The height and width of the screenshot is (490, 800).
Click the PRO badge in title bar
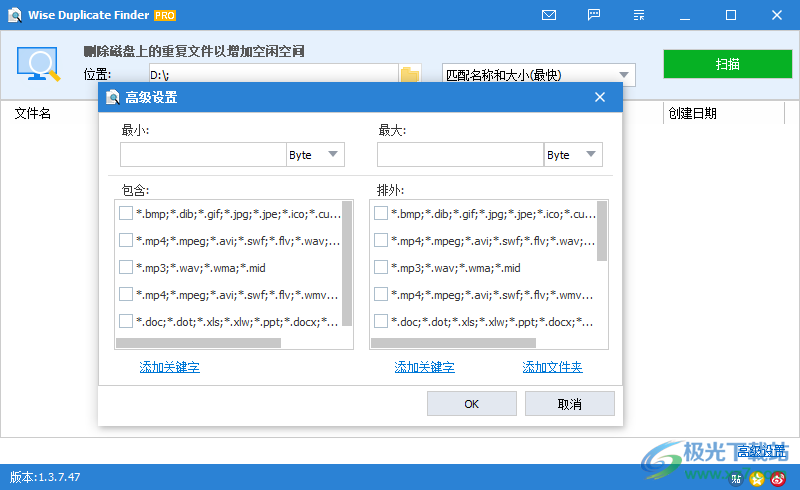165,16
